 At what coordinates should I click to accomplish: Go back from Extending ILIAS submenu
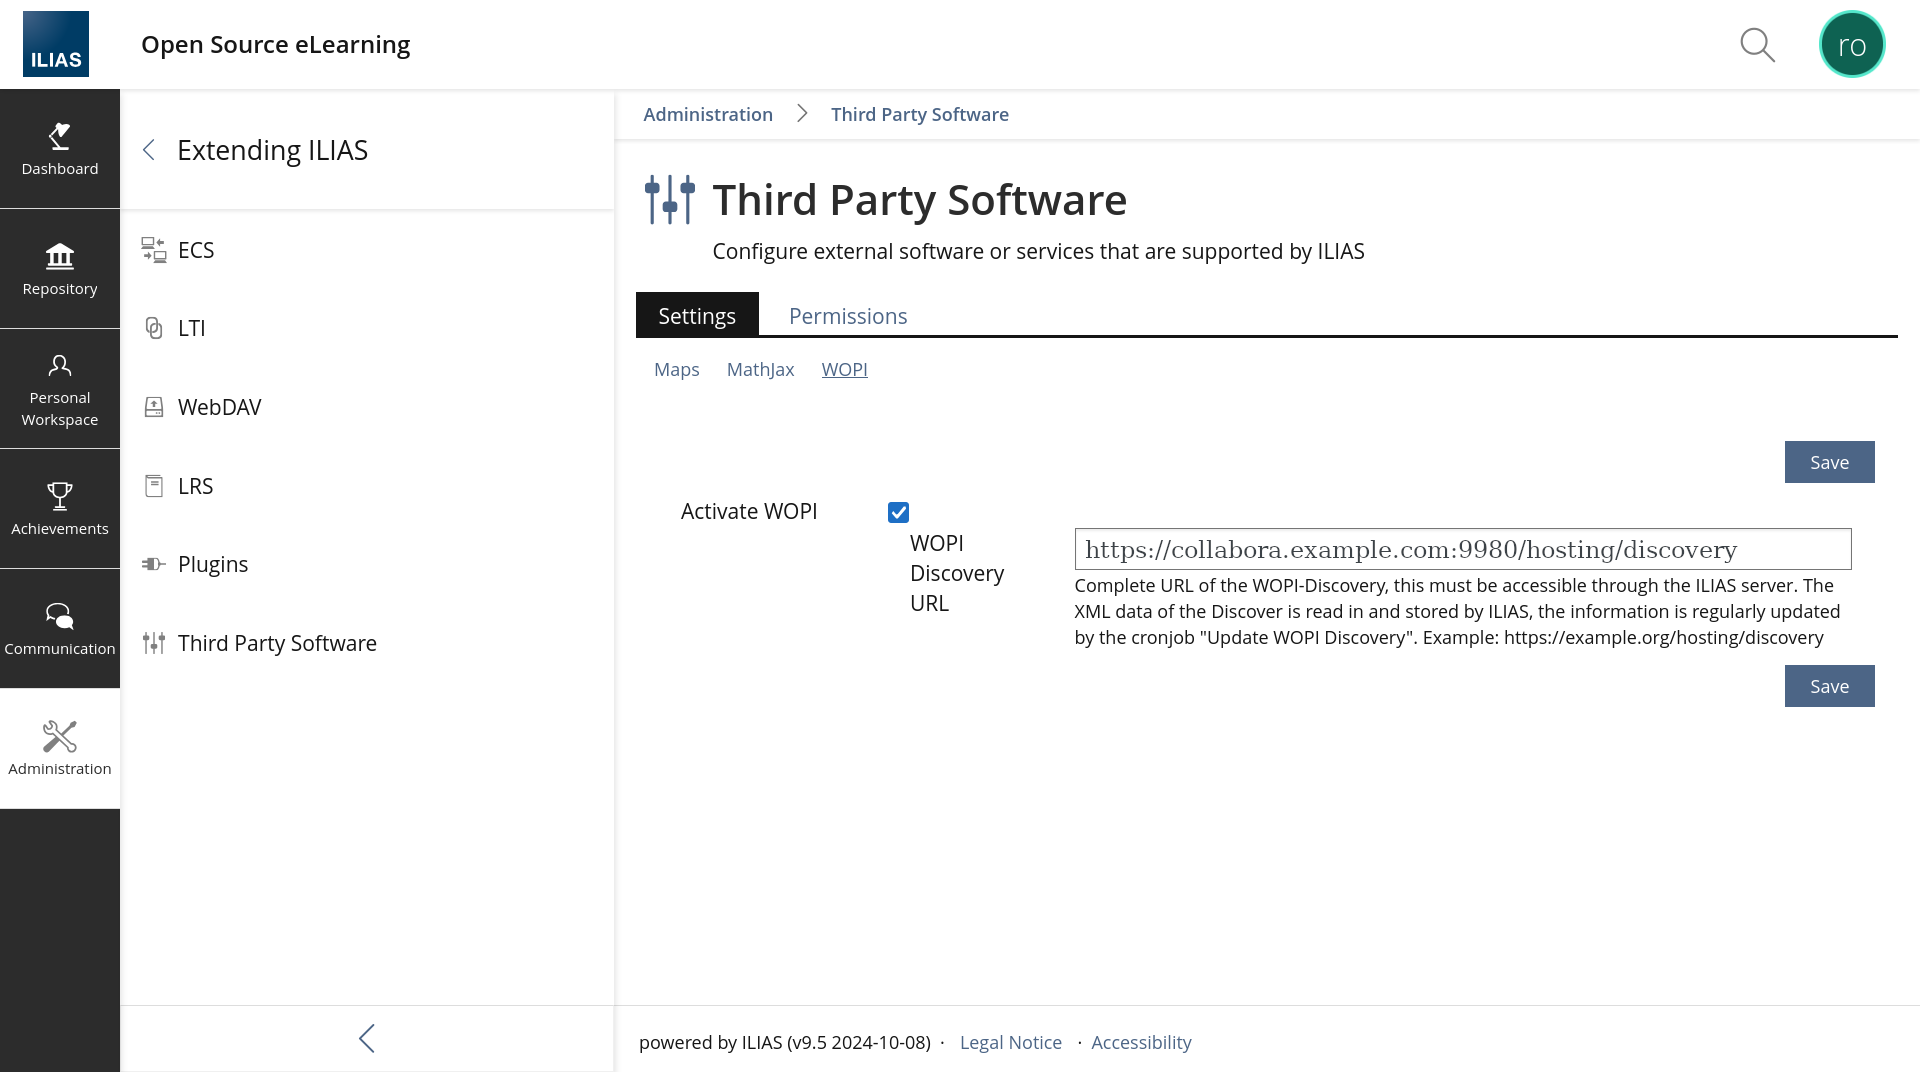click(149, 150)
